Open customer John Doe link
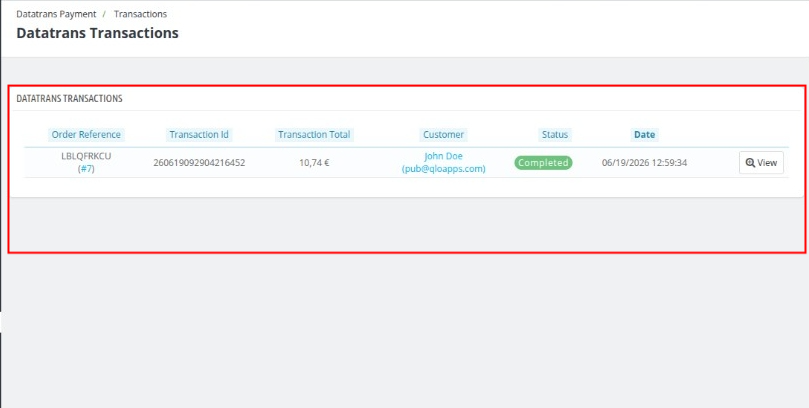 (444, 162)
